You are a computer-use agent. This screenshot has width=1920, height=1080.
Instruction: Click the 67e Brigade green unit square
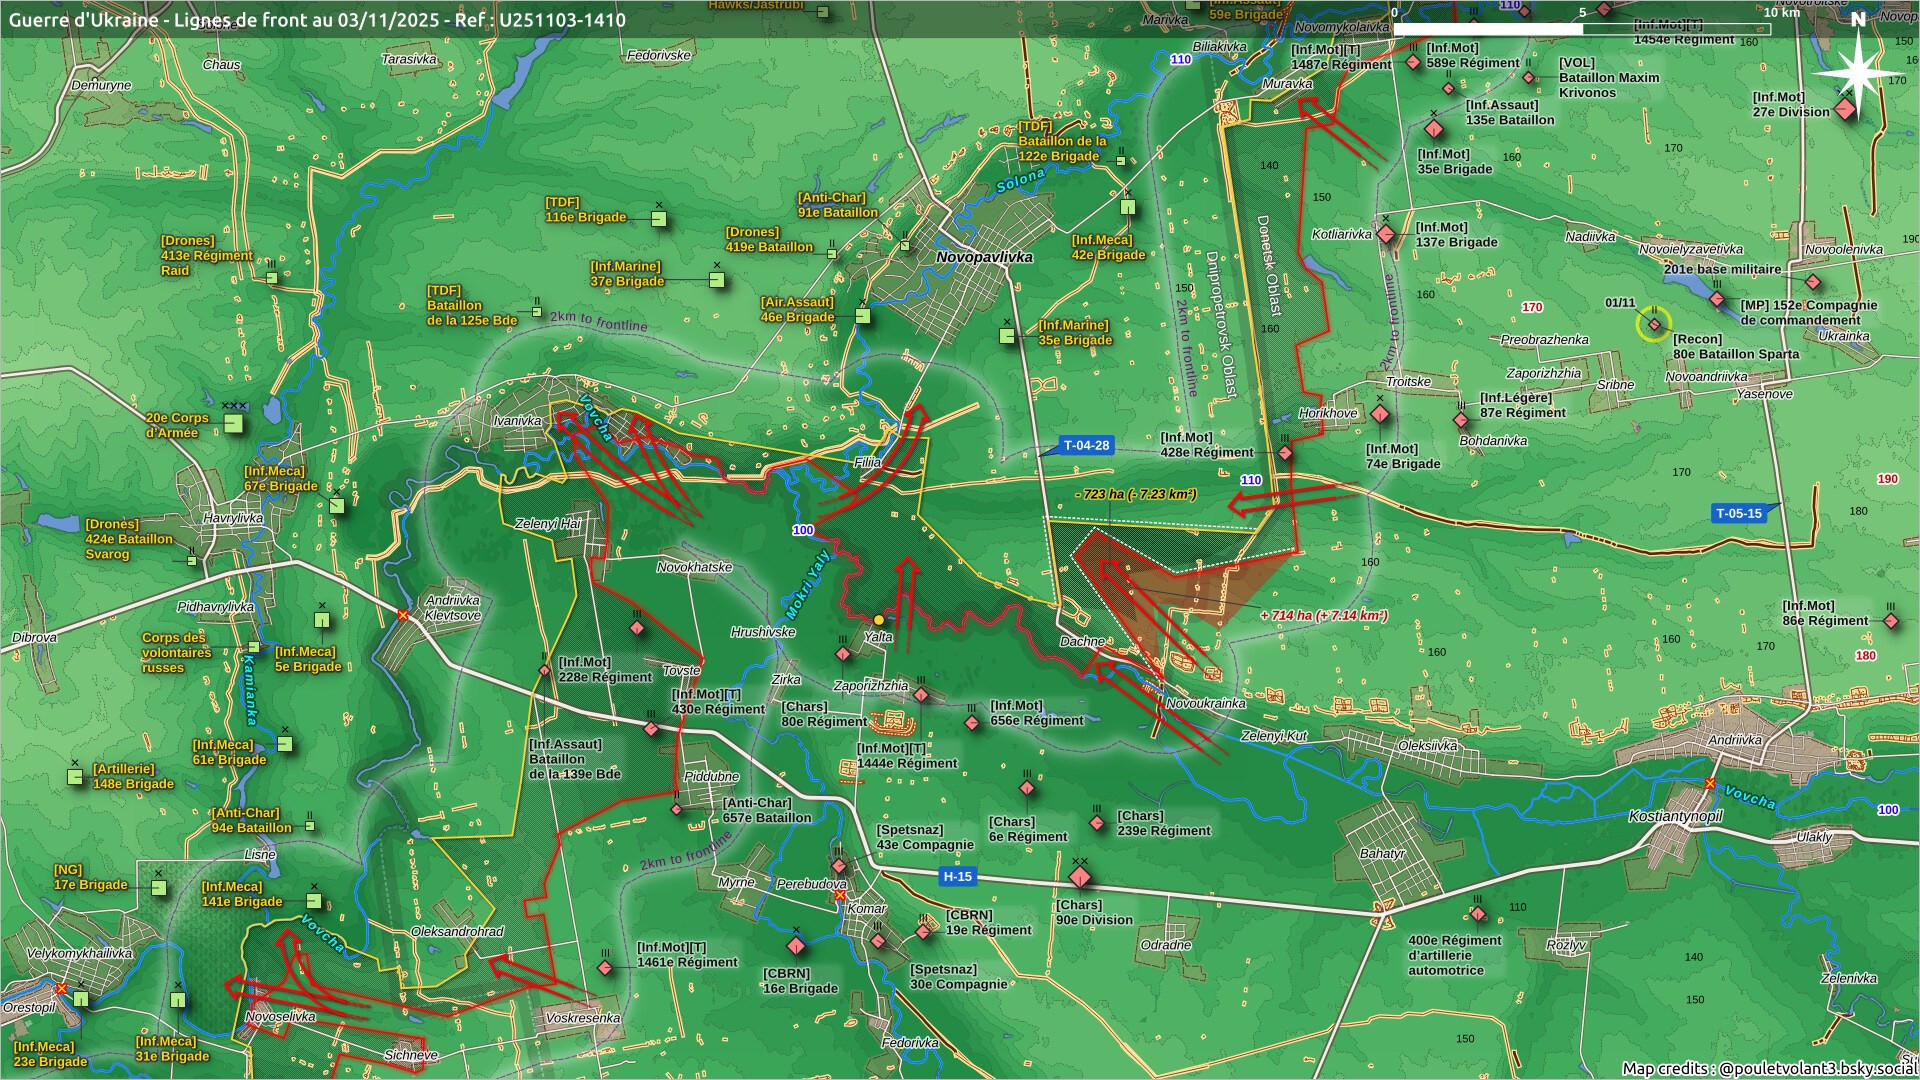pyautogui.click(x=337, y=505)
